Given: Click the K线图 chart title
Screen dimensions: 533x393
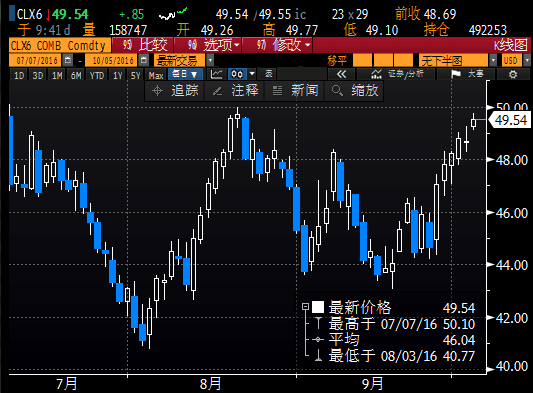Looking at the screenshot, I should 511,45.
